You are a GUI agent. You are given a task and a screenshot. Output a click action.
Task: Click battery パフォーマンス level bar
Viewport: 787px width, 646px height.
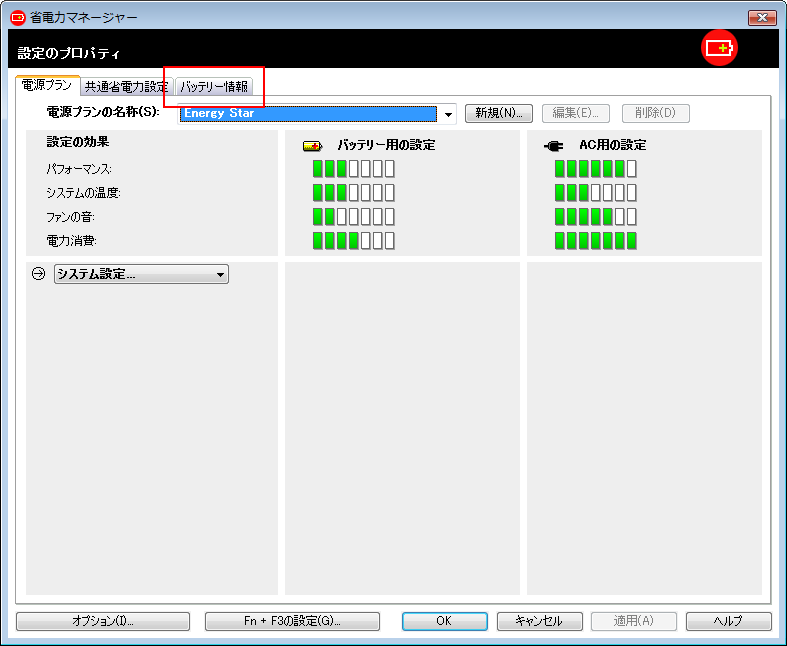click(353, 169)
